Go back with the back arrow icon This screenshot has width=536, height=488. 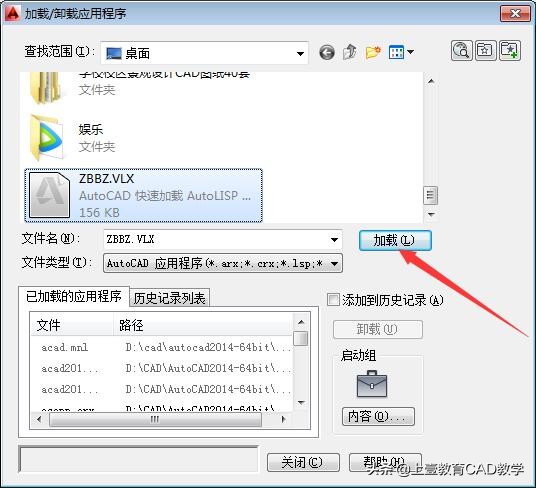tap(327, 53)
